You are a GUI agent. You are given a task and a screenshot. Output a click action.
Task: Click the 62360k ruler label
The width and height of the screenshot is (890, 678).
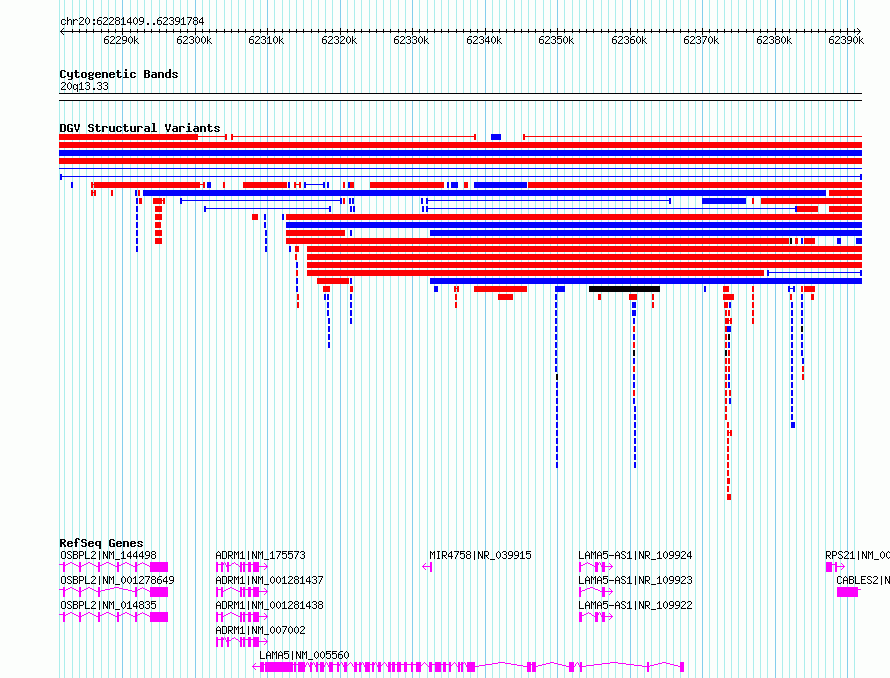coord(629,40)
